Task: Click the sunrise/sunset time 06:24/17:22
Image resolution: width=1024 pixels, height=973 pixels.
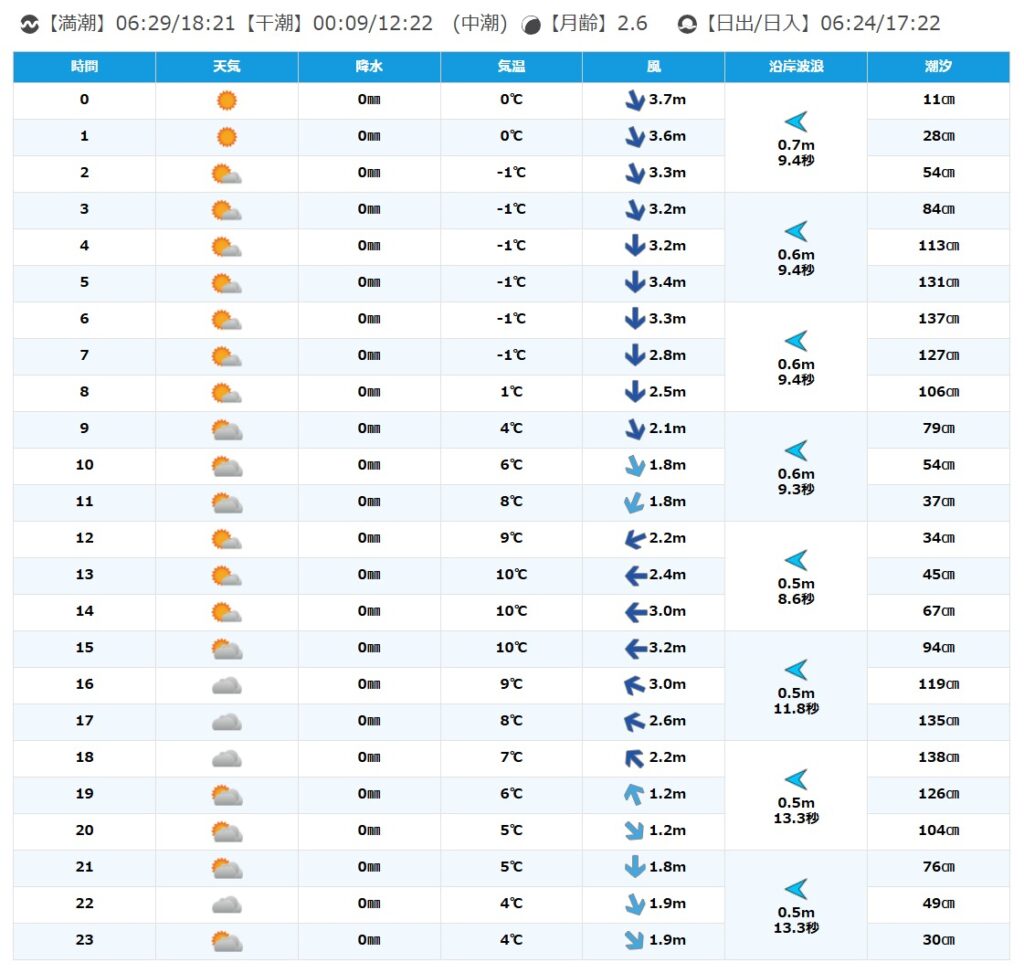Action: 880,24
